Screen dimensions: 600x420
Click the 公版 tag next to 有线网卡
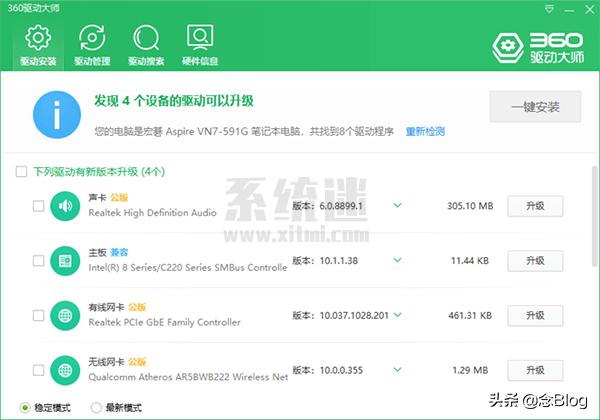pos(137,307)
